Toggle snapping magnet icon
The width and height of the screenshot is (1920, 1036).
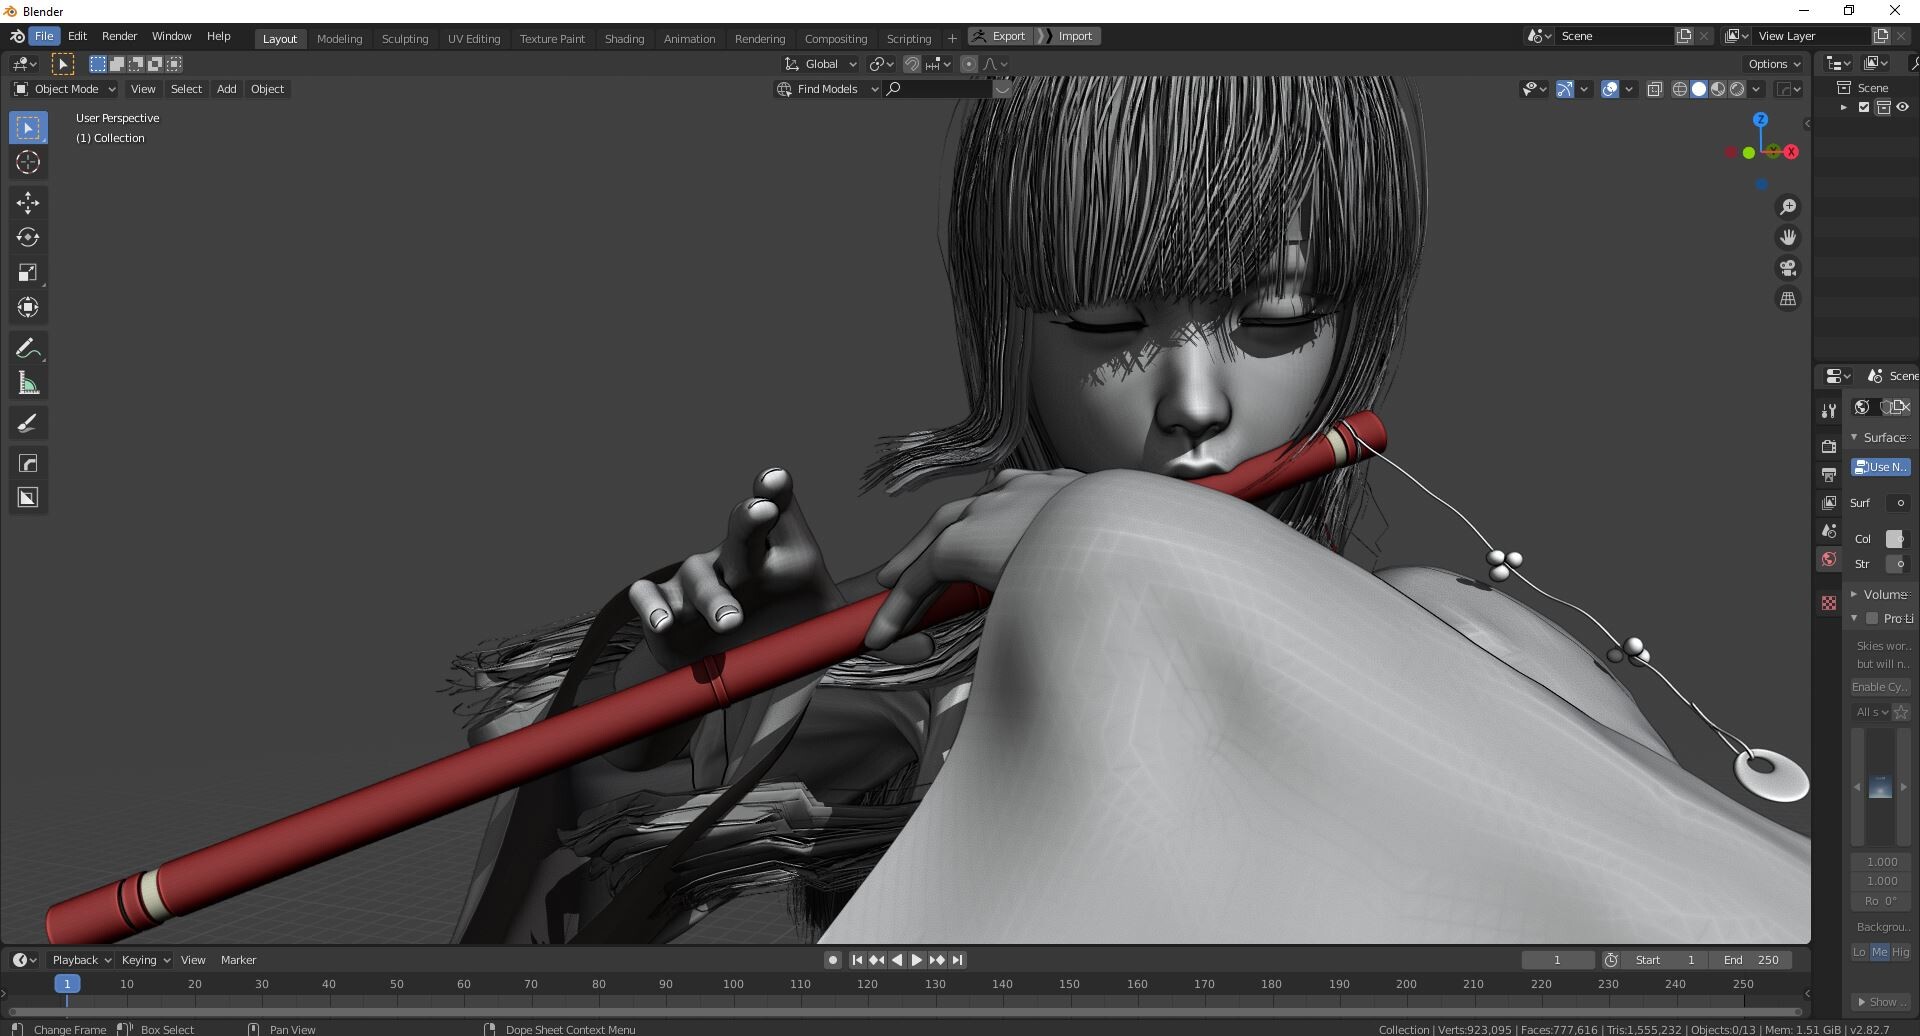911,64
